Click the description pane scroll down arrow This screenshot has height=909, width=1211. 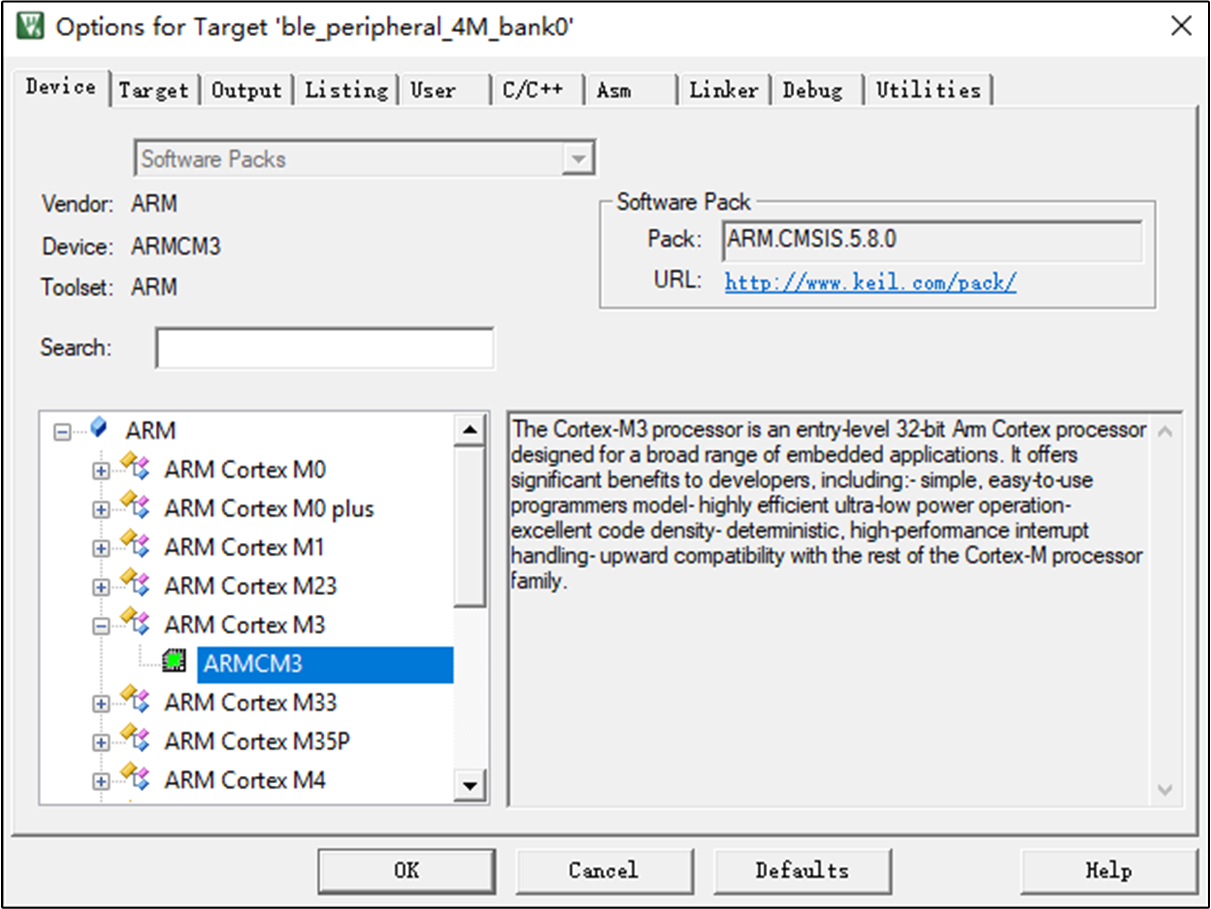point(1164,789)
